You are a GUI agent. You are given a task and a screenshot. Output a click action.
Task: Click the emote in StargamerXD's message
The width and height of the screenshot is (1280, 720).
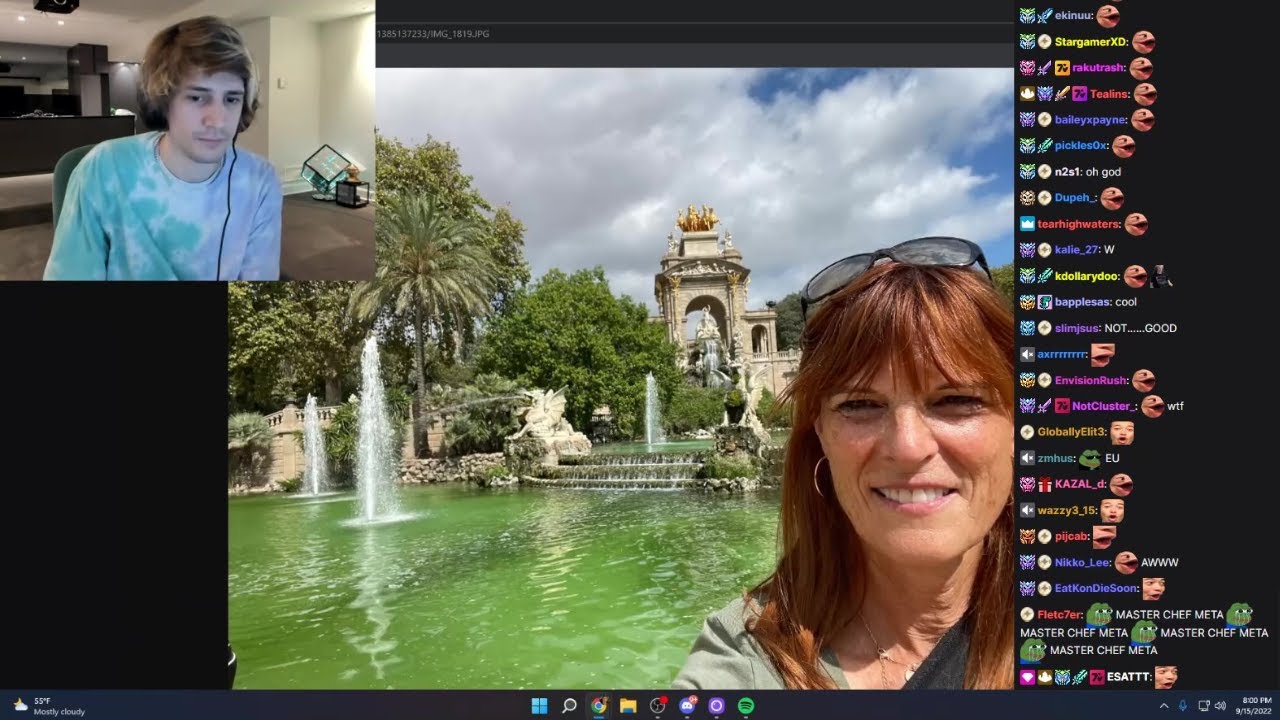tap(1144, 42)
